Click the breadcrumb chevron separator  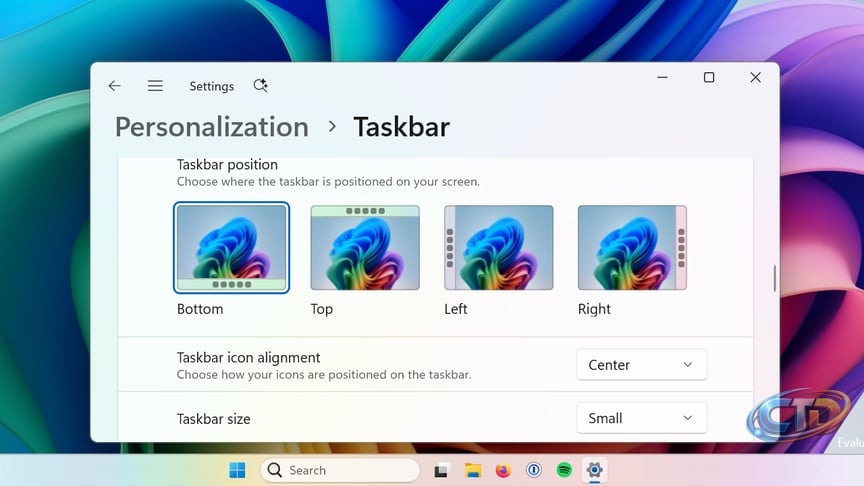pyautogui.click(x=332, y=127)
